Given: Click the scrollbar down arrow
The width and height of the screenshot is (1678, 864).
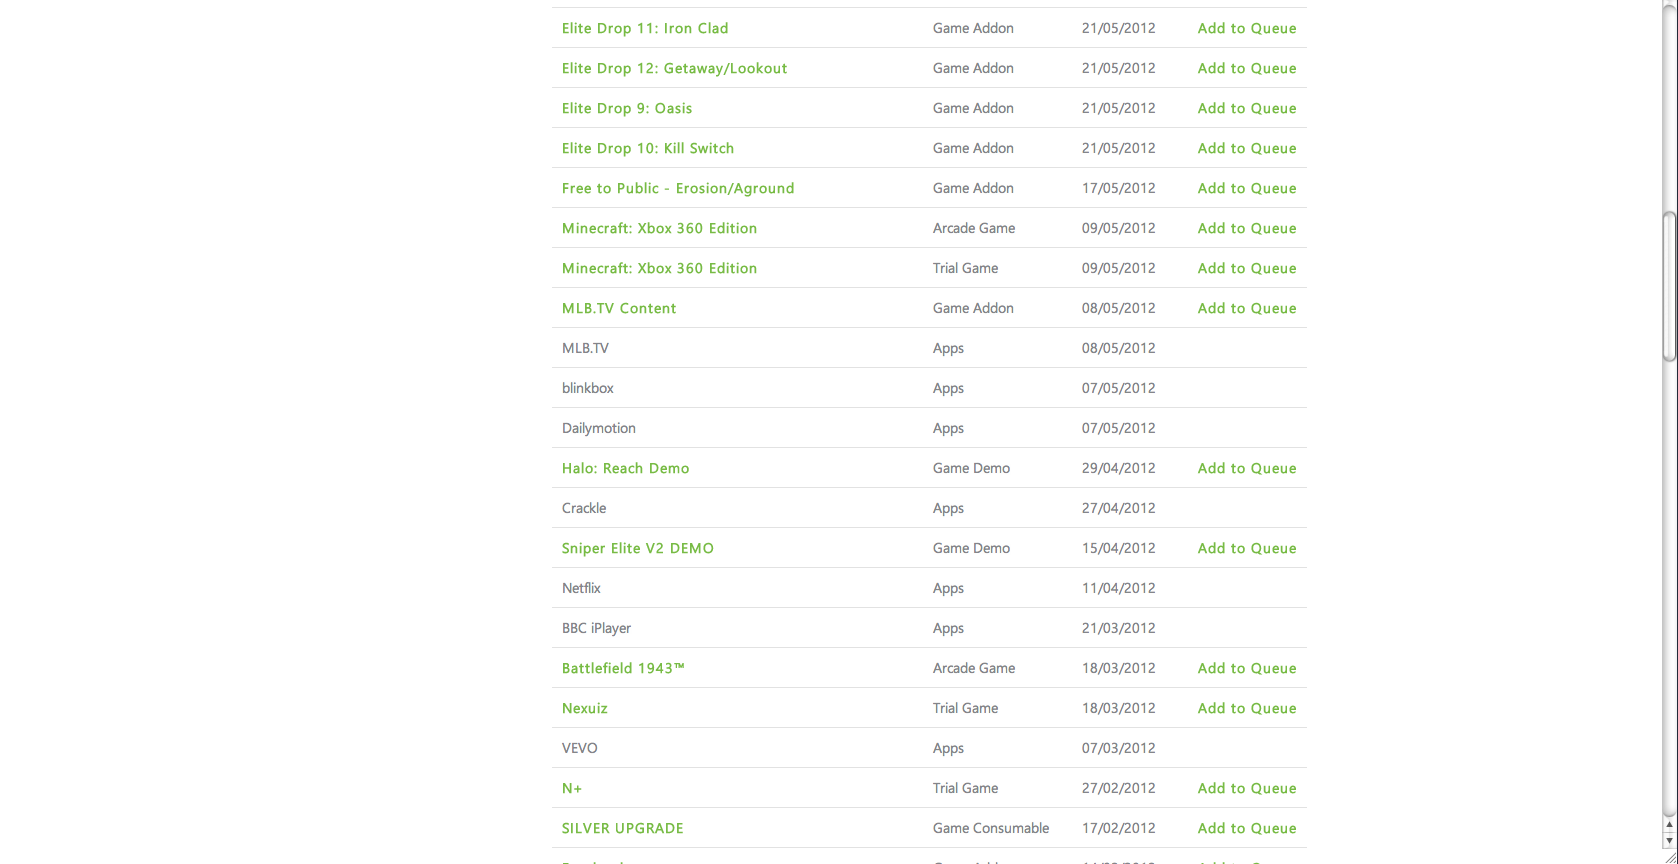Looking at the screenshot, I should (1669, 840).
